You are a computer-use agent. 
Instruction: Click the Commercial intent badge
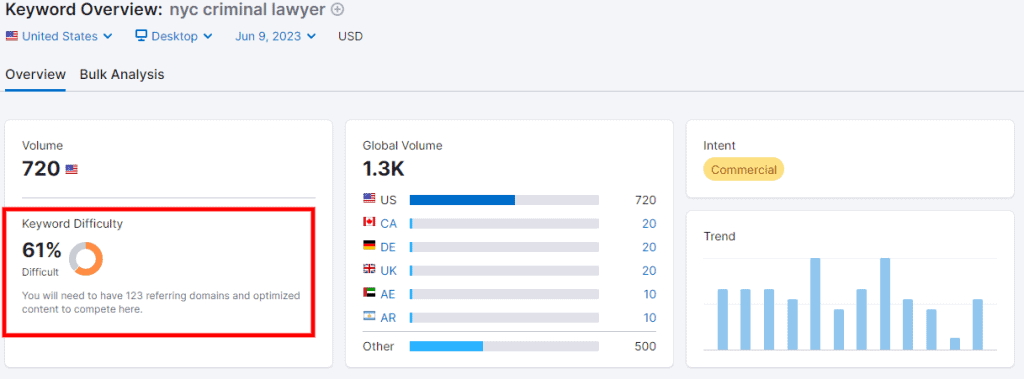click(743, 170)
